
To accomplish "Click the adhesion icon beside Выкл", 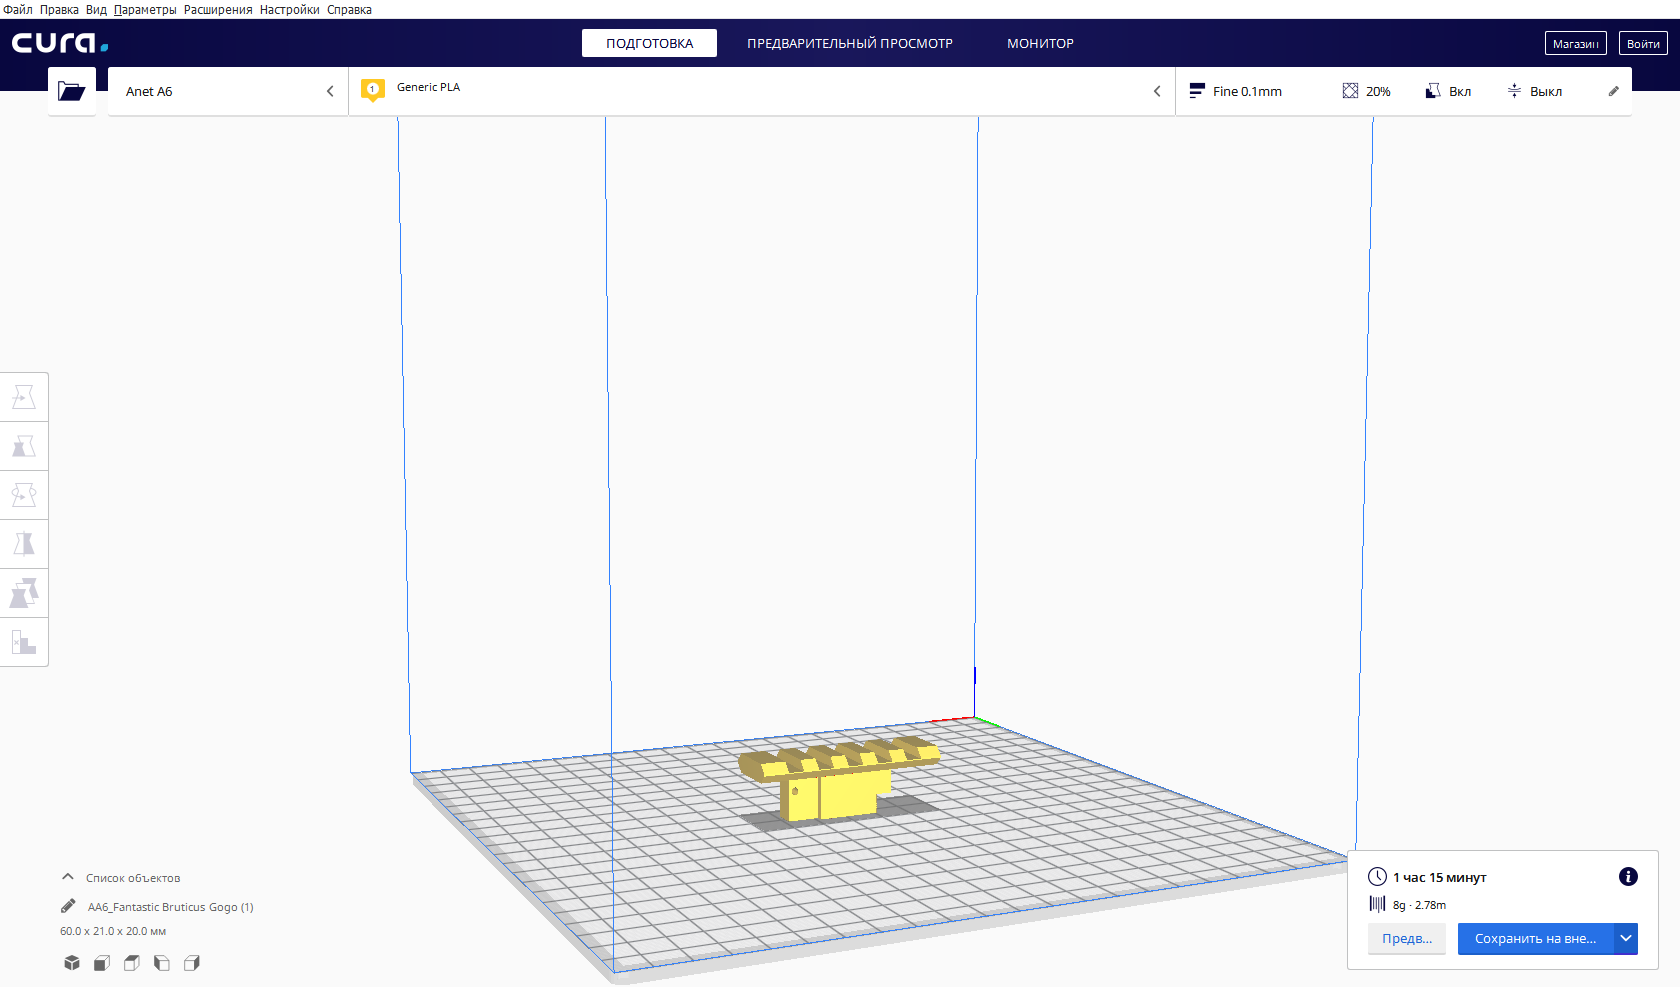I will 1514,91.
